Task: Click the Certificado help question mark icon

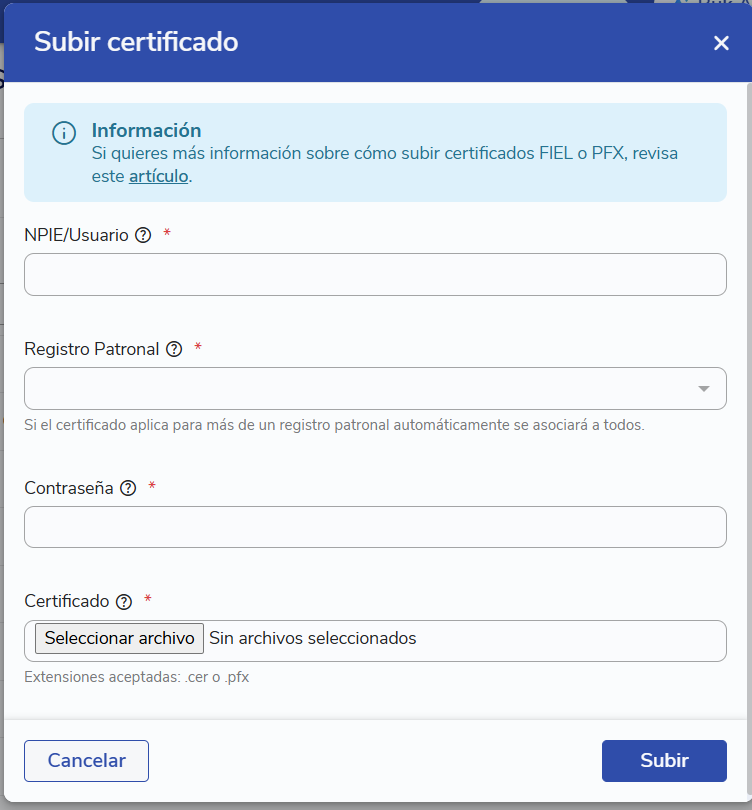Action: [x=124, y=601]
